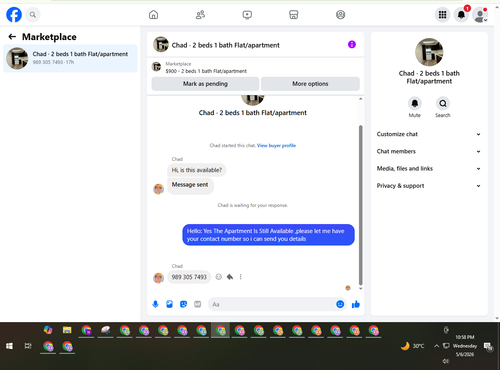Click the chat vertical scrollbar thumb

[360, 205]
